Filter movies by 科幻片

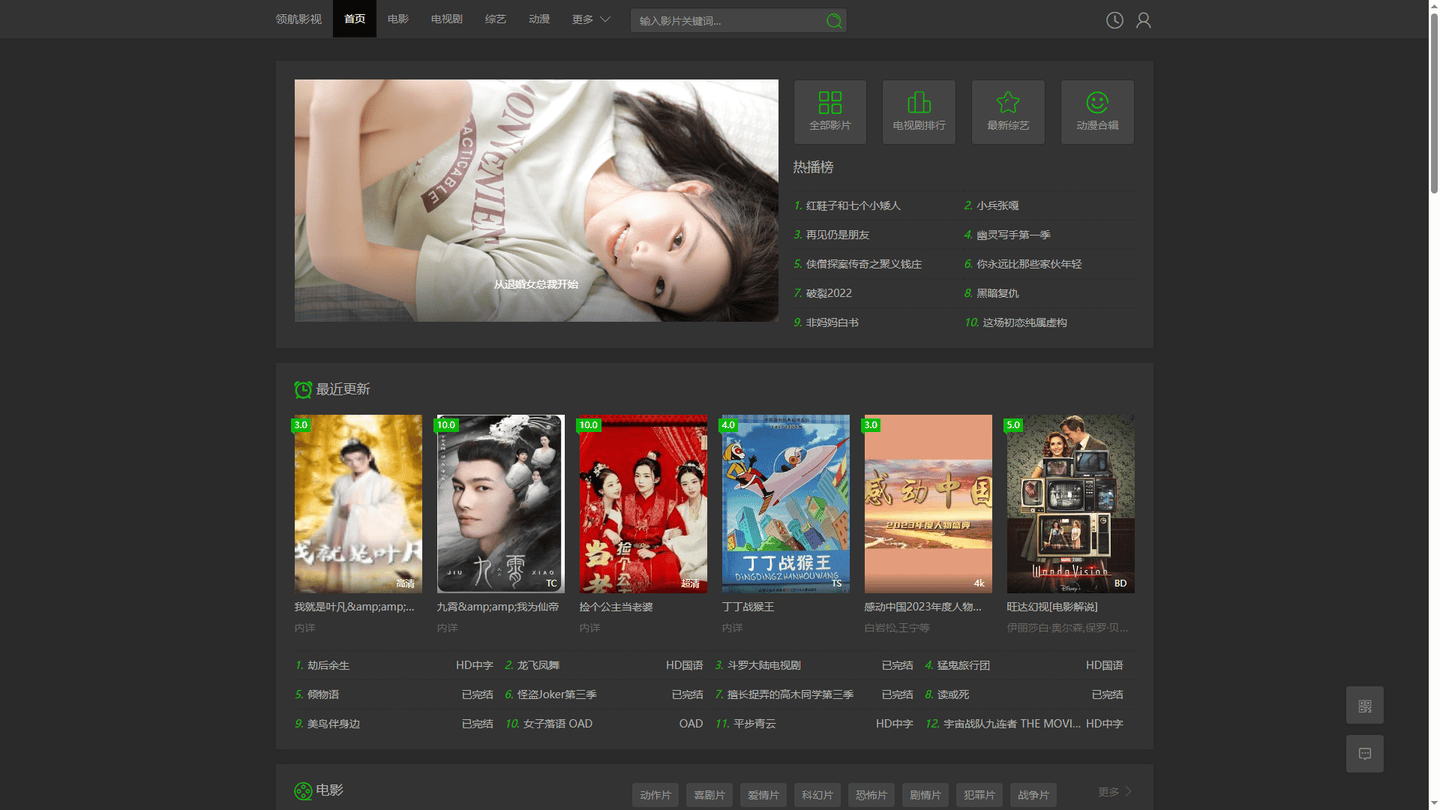pyautogui.click(x=817, y=795)
